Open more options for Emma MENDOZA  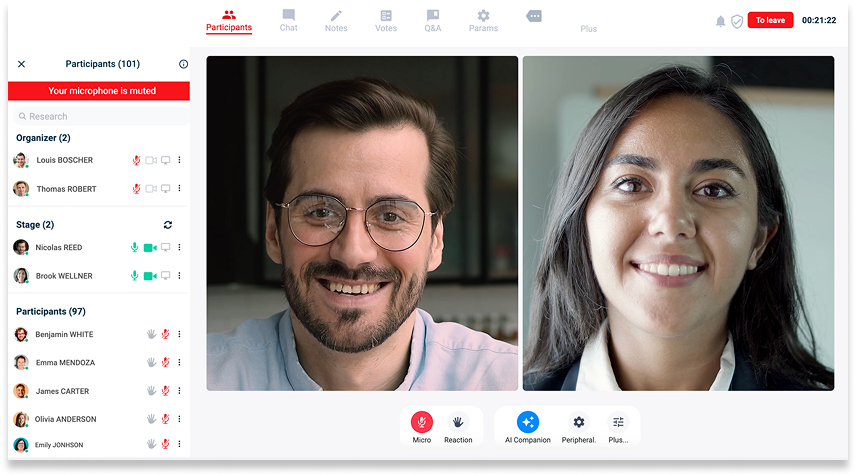(x=180, y=362)
